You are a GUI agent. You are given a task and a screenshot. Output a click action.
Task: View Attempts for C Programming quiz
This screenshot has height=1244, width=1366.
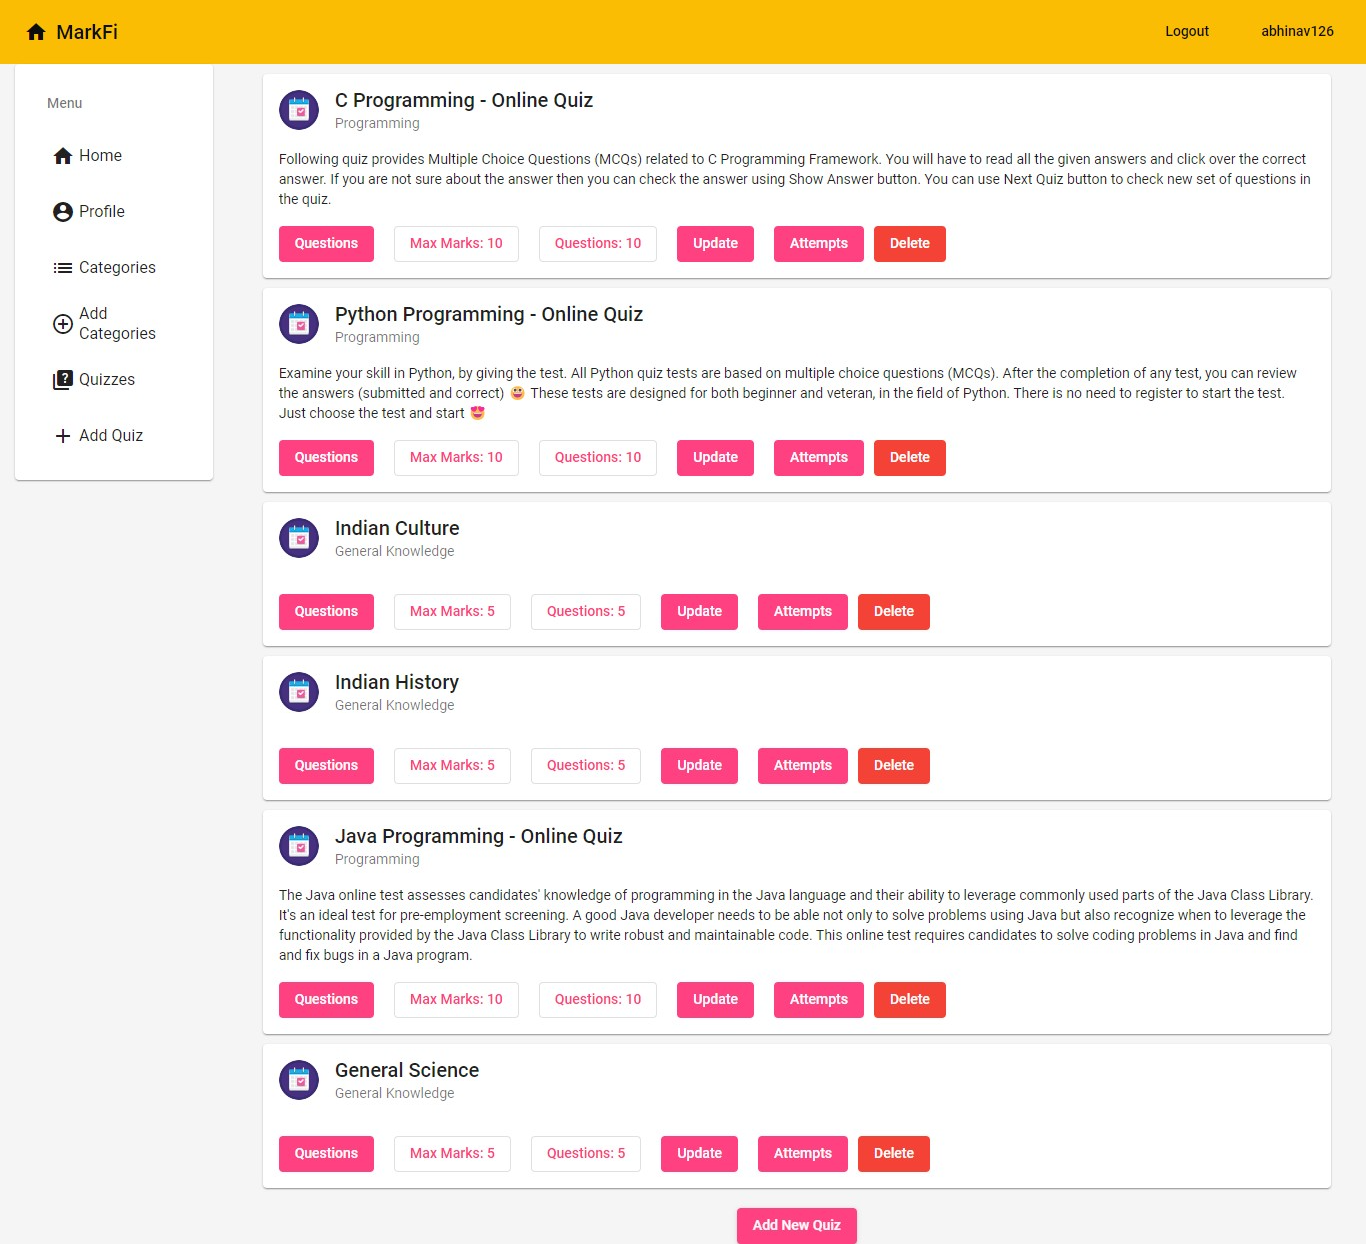819,244
